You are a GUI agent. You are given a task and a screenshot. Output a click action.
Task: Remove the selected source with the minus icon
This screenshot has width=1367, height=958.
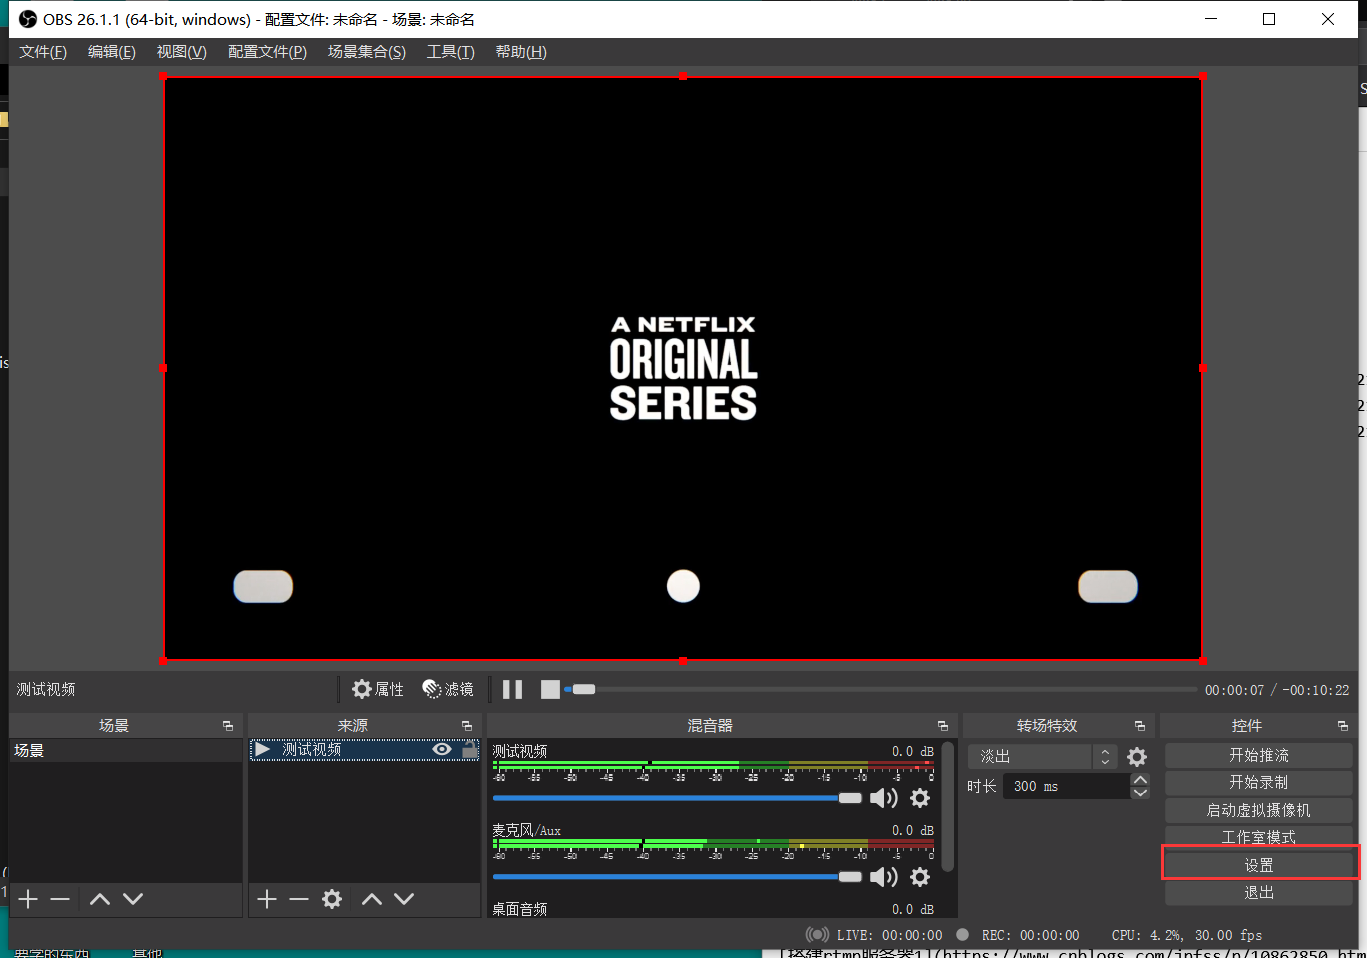click(x=299, y=899)
